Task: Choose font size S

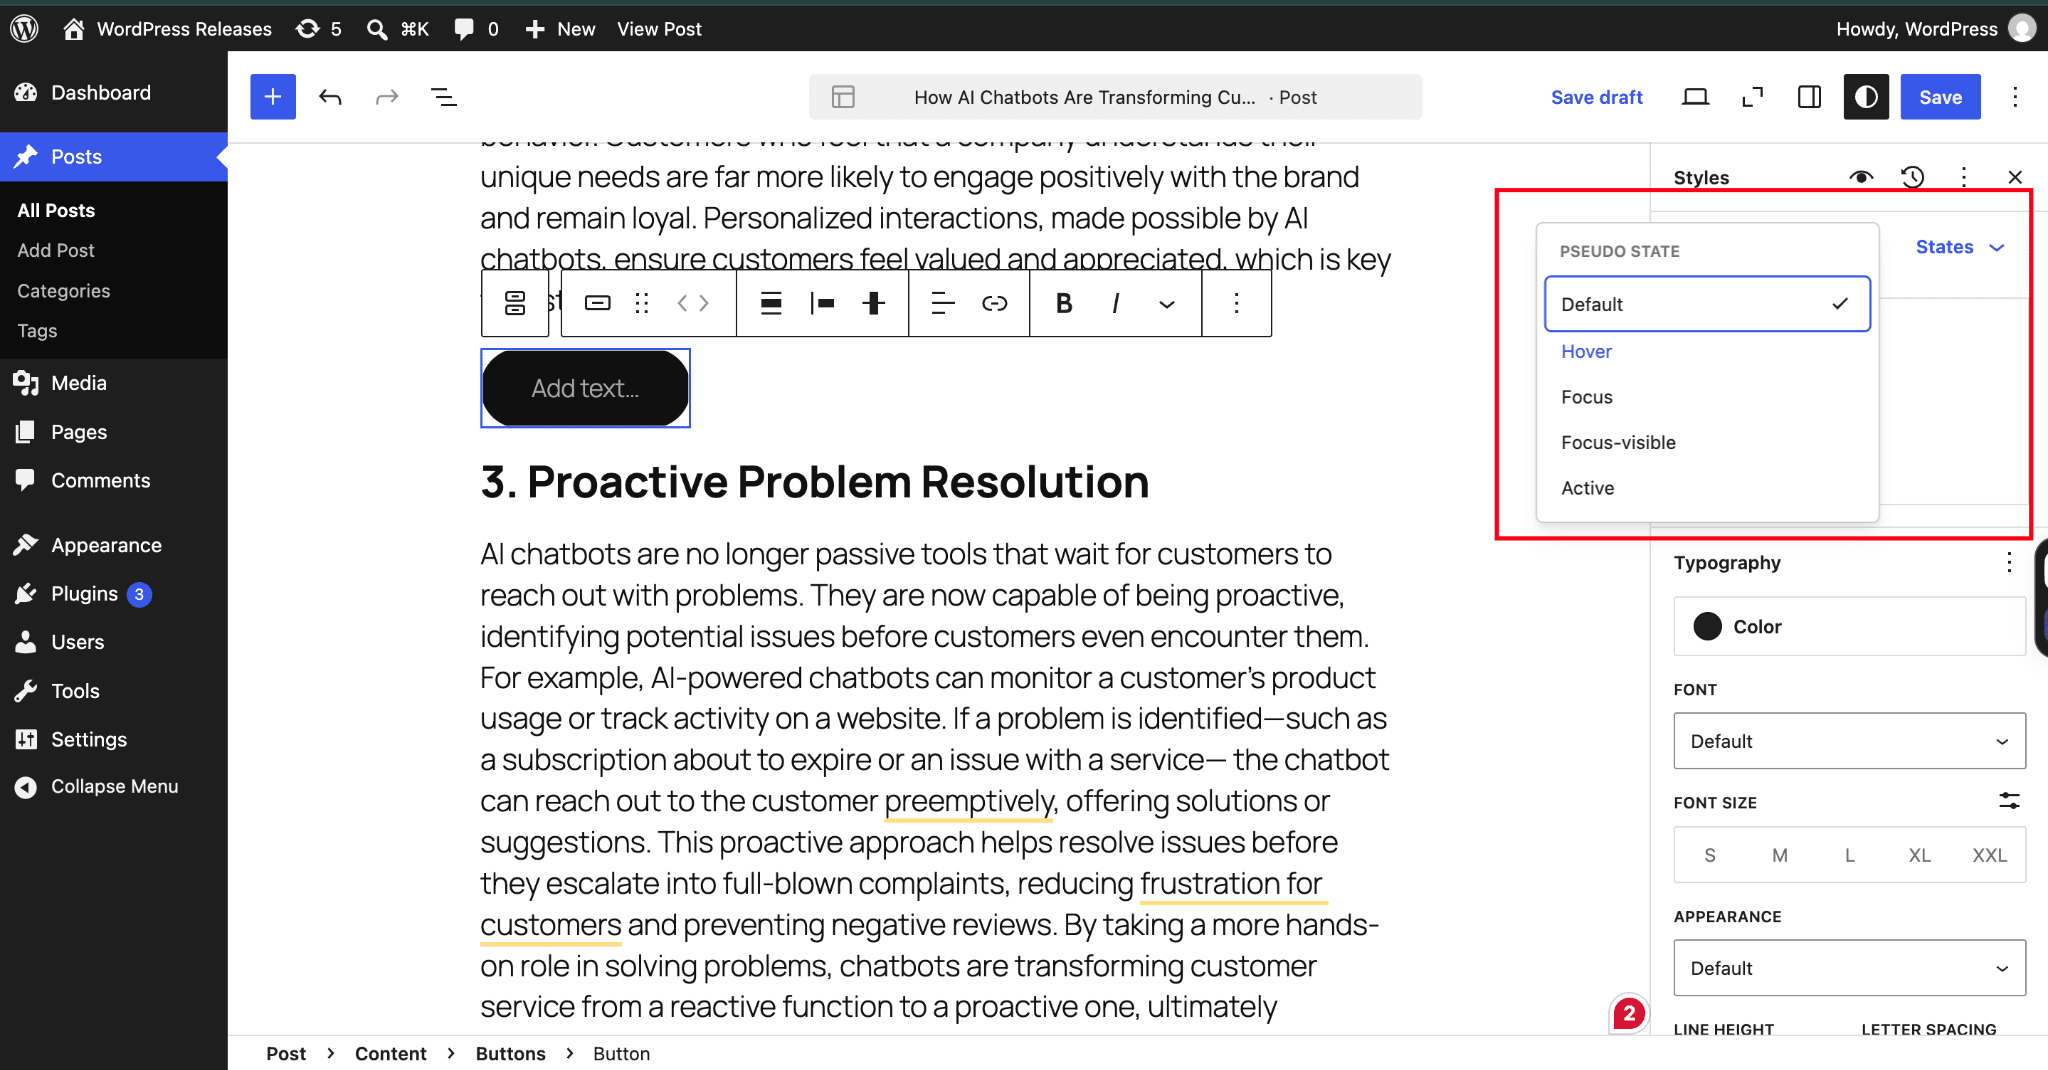Action: coord(1710,855)
